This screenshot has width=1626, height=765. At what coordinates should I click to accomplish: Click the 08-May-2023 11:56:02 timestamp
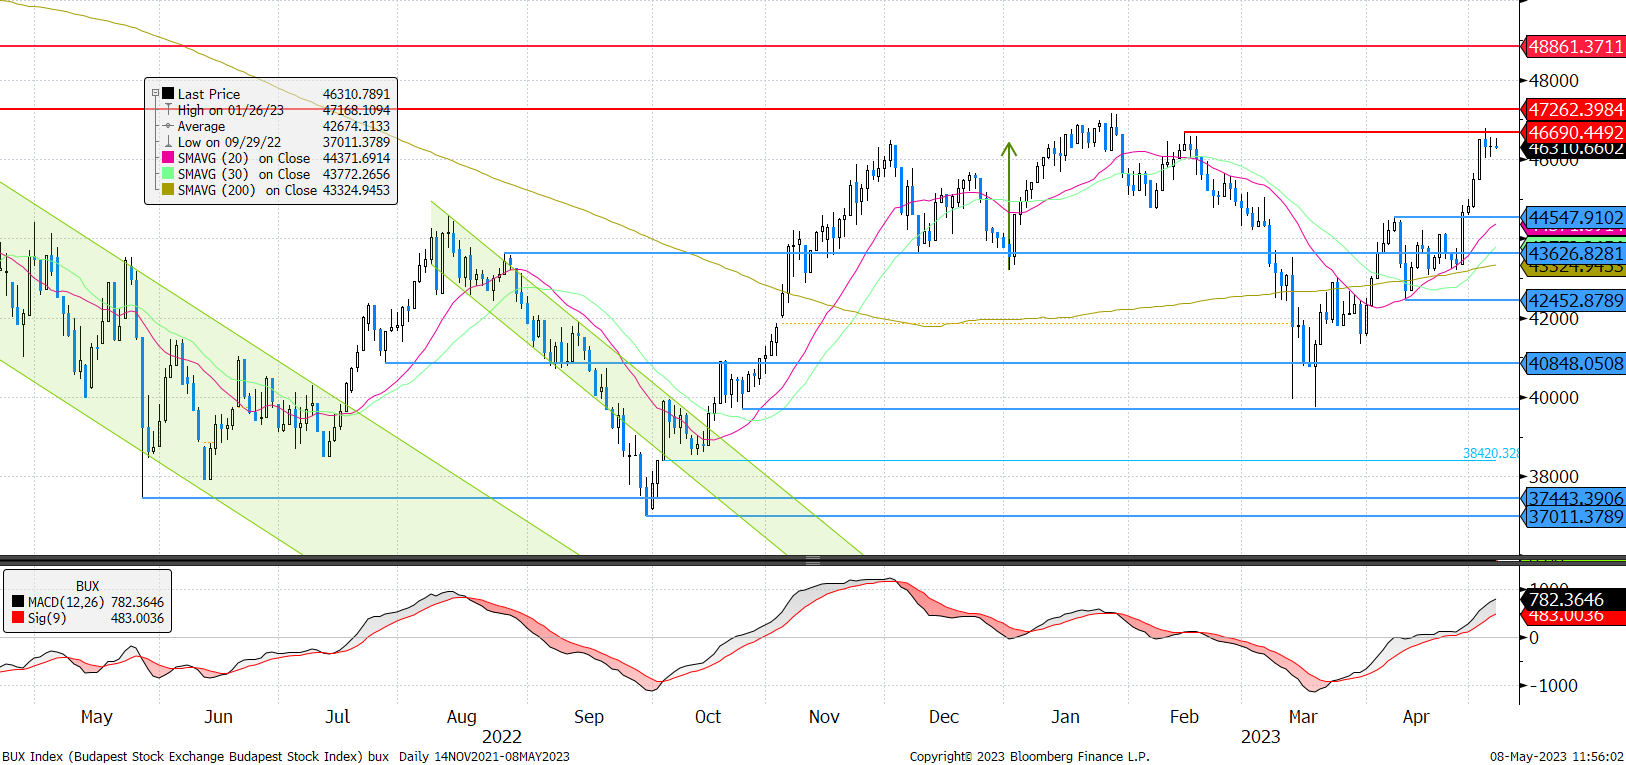pyautogui.click(x=1557, y=756)
